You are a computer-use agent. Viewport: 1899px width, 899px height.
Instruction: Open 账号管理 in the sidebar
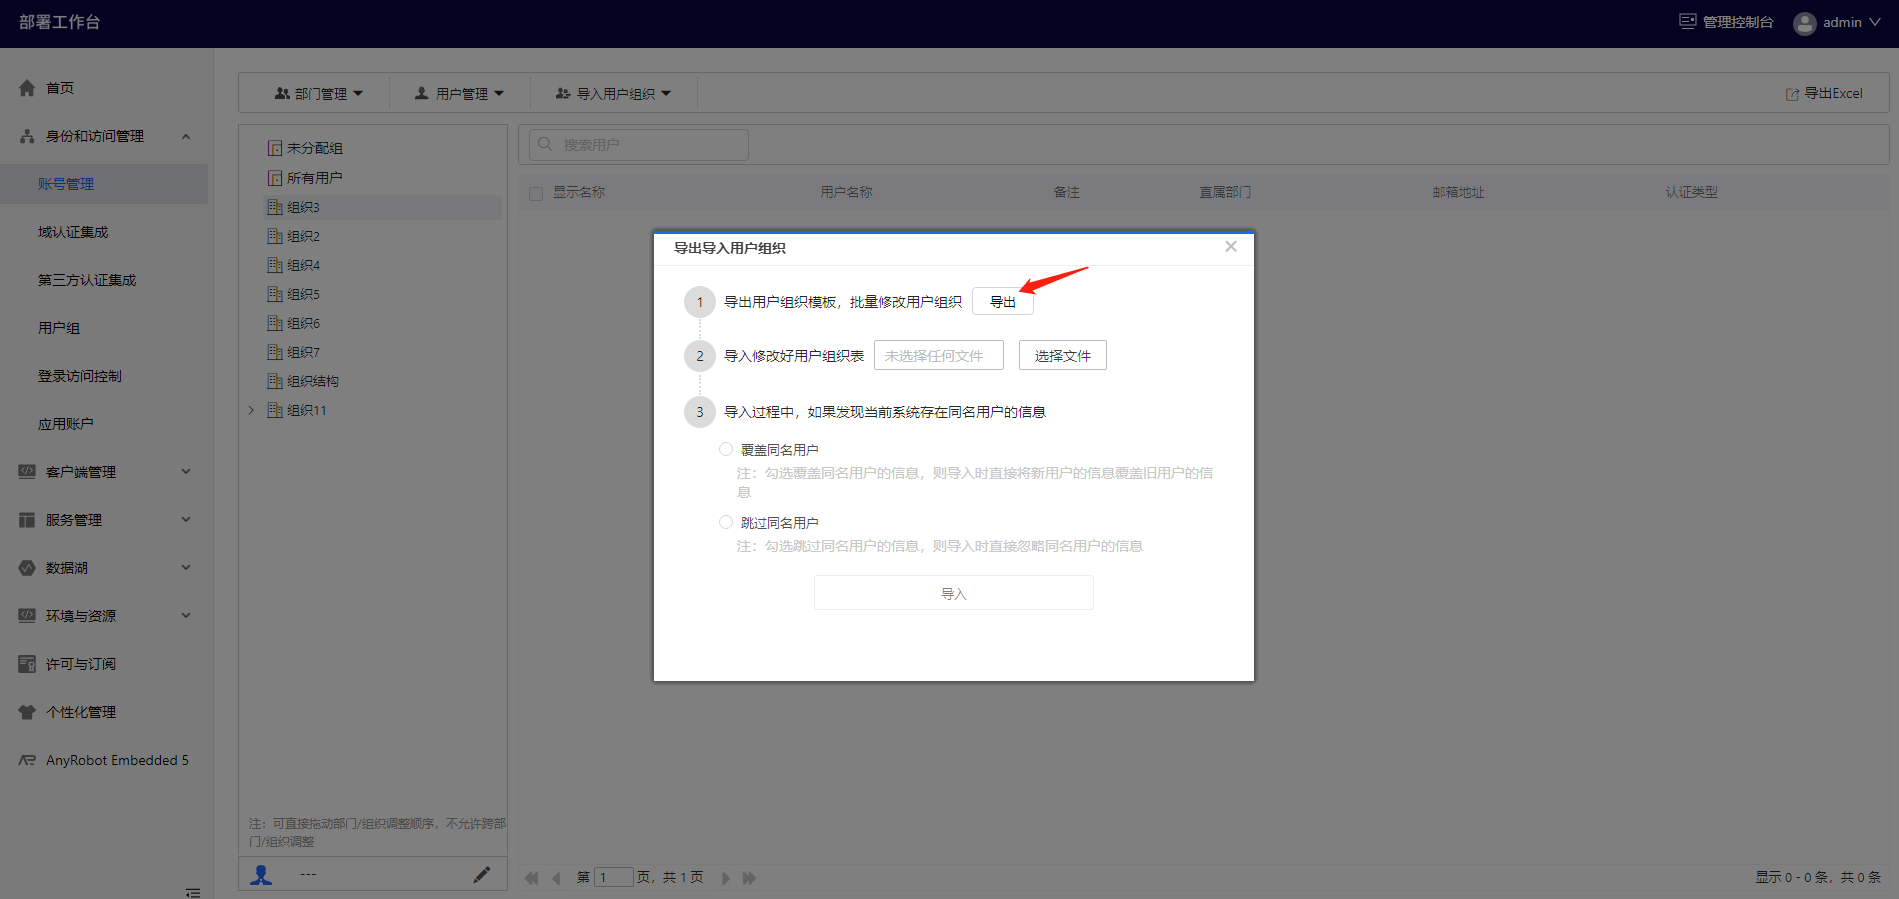(x=104, y=184)
